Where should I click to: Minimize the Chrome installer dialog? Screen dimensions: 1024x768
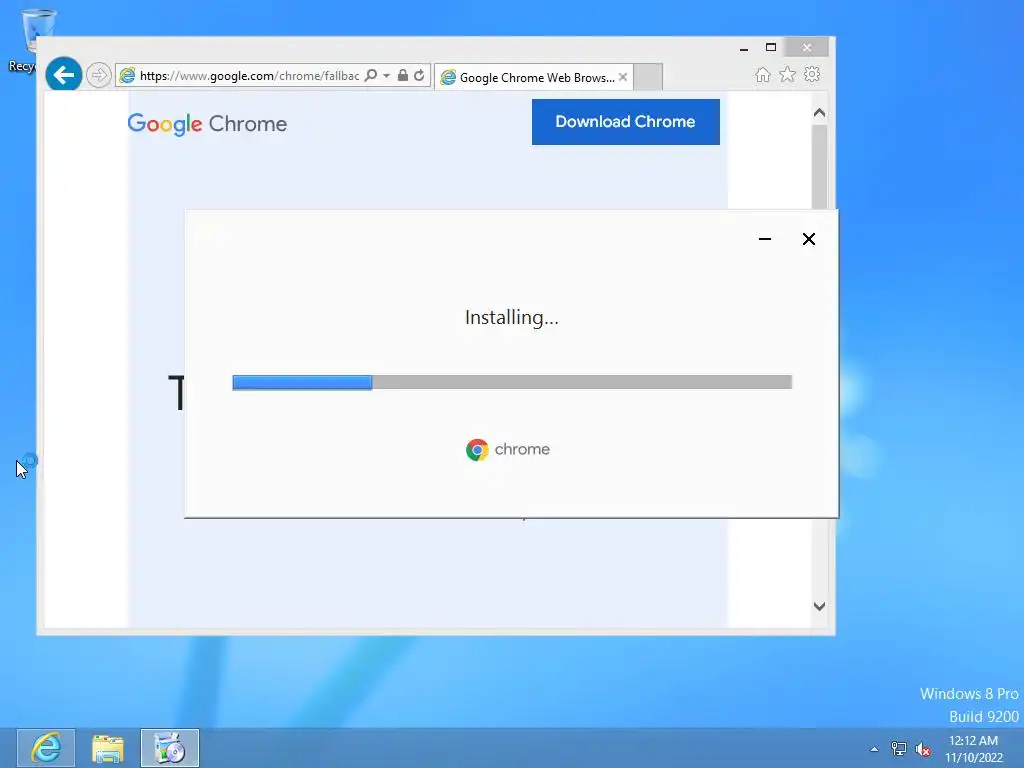[x=765, y=239]
